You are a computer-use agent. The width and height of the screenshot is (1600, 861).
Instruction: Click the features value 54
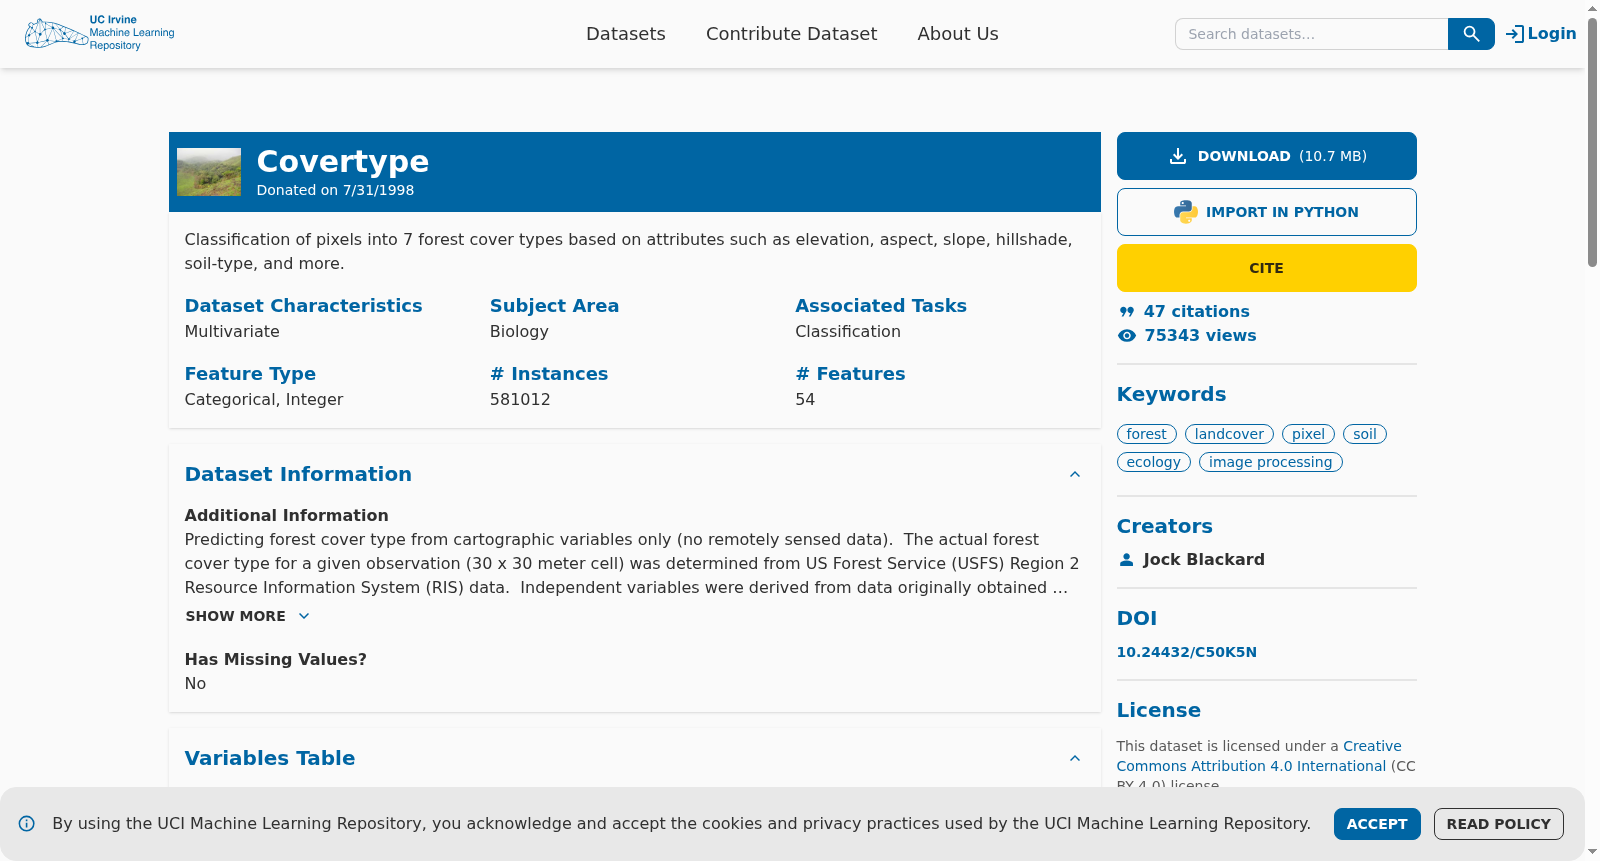click(805, 400)
